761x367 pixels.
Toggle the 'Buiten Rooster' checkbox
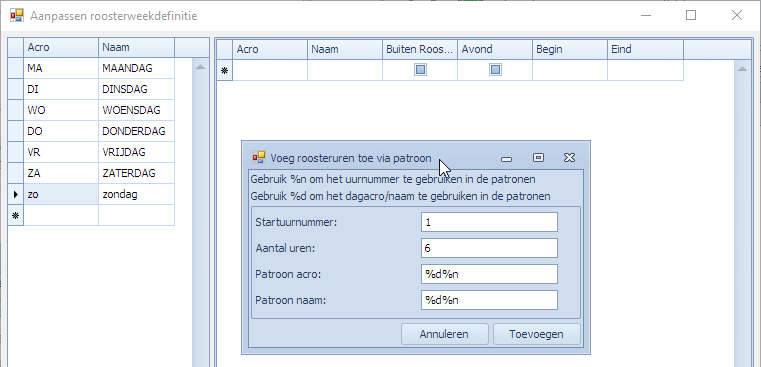[x=420, y=70]
